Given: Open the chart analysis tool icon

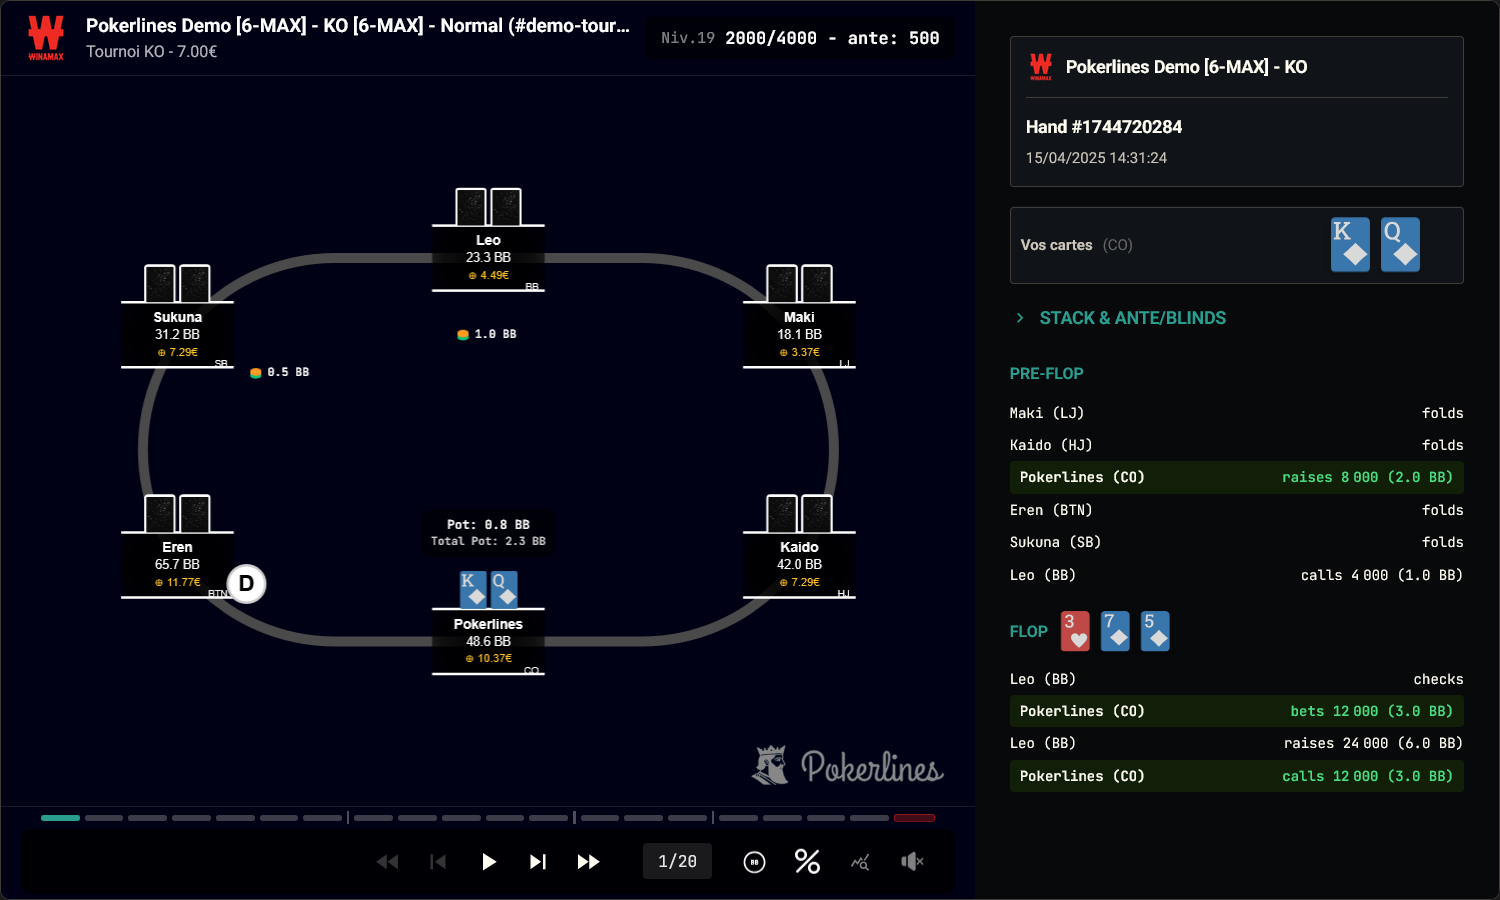Looking at the screenshot, I should 860,862.
